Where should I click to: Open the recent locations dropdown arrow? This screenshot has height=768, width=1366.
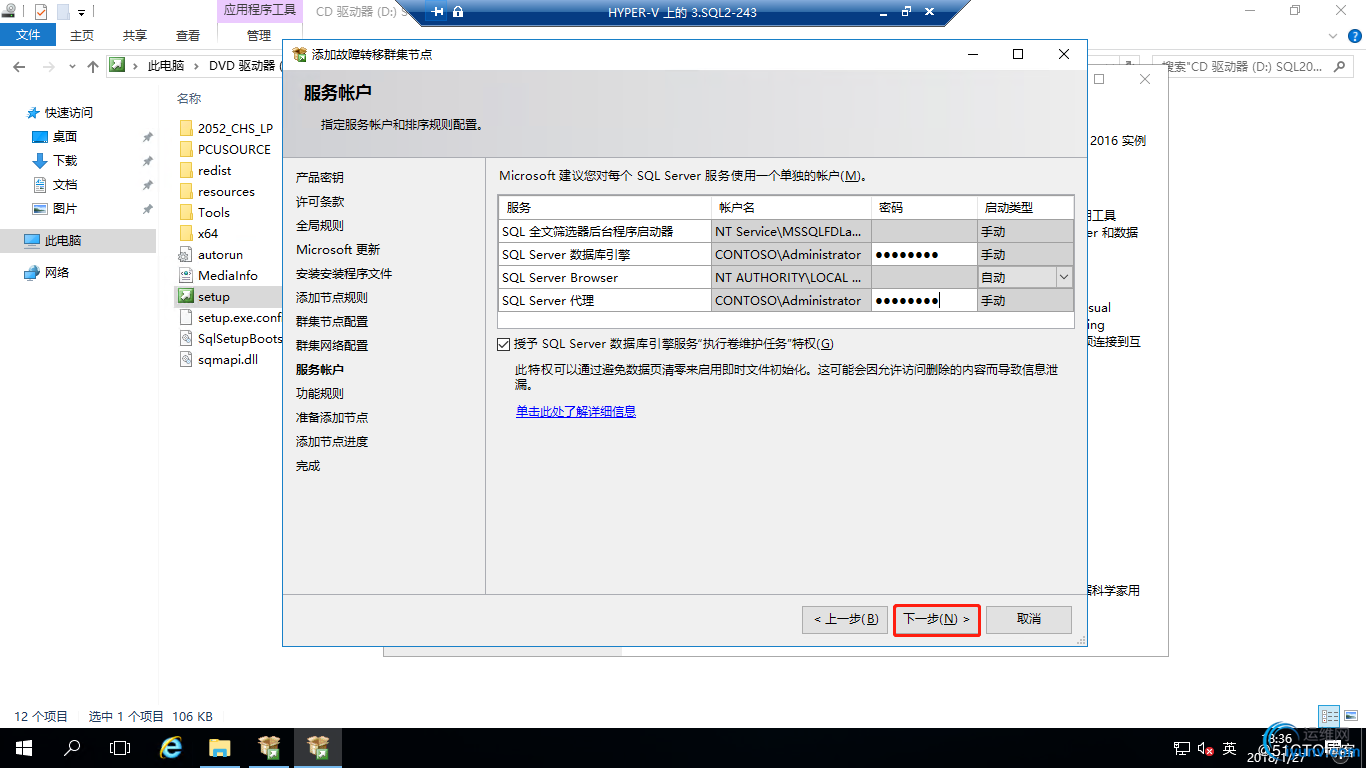coord(72,66)
